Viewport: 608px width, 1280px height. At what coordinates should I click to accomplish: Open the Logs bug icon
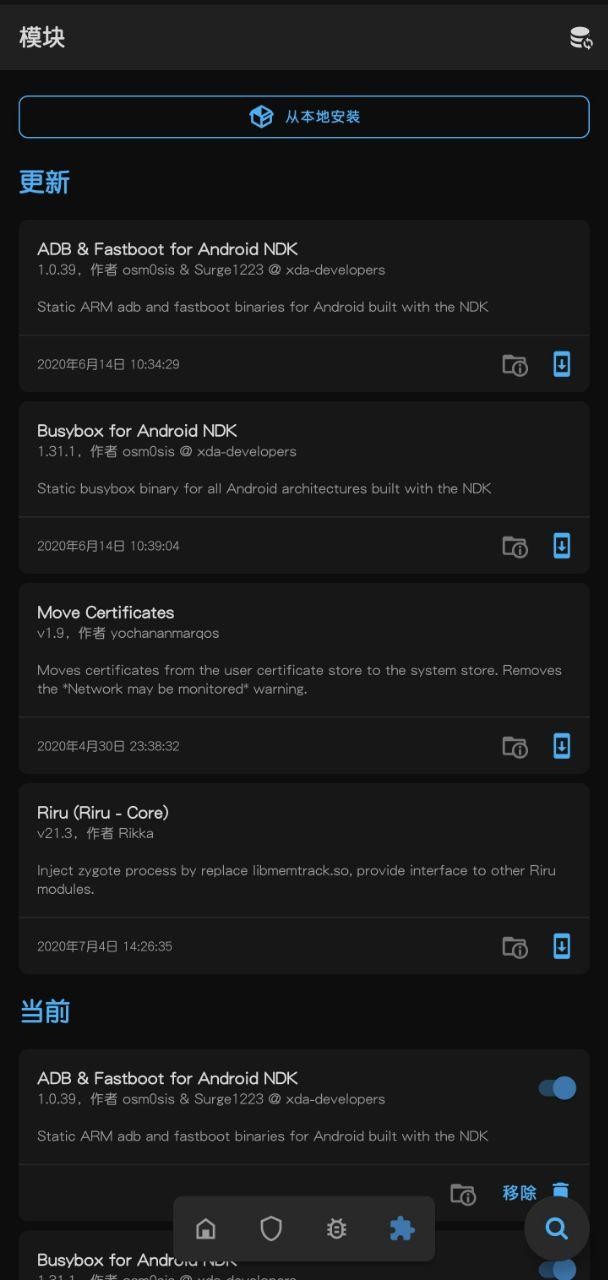[336, 1228]
